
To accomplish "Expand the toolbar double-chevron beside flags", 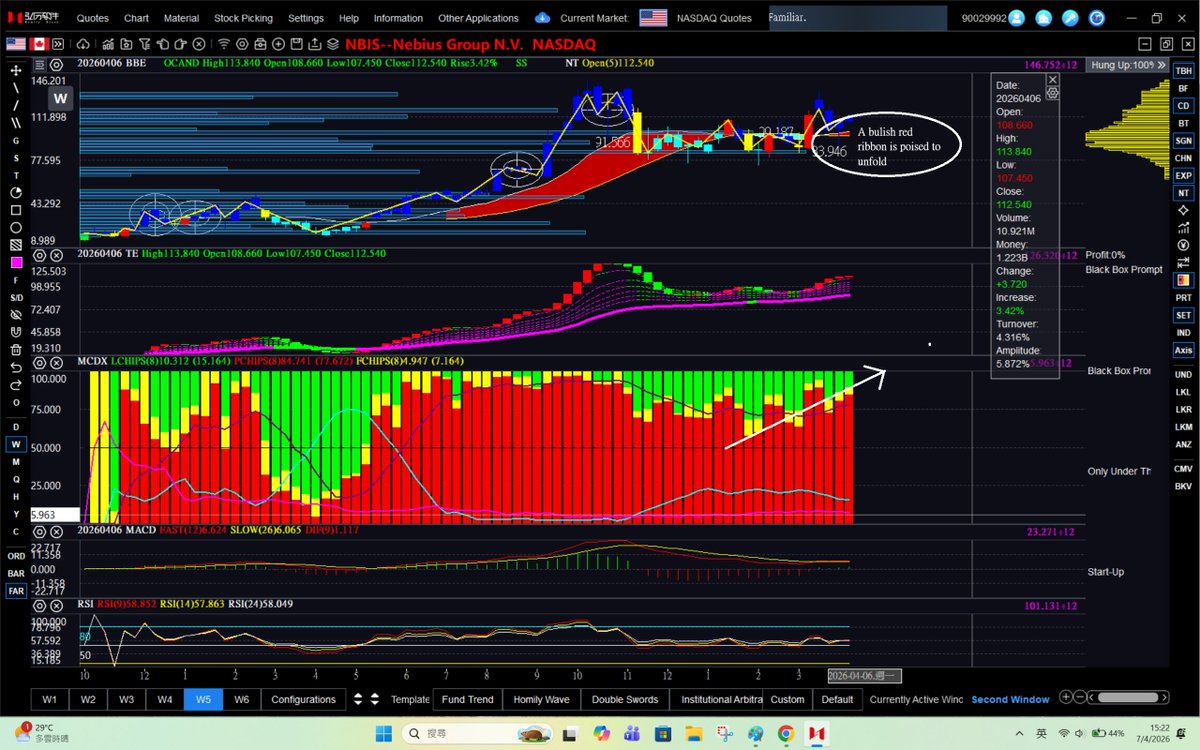I will point(59,44).
